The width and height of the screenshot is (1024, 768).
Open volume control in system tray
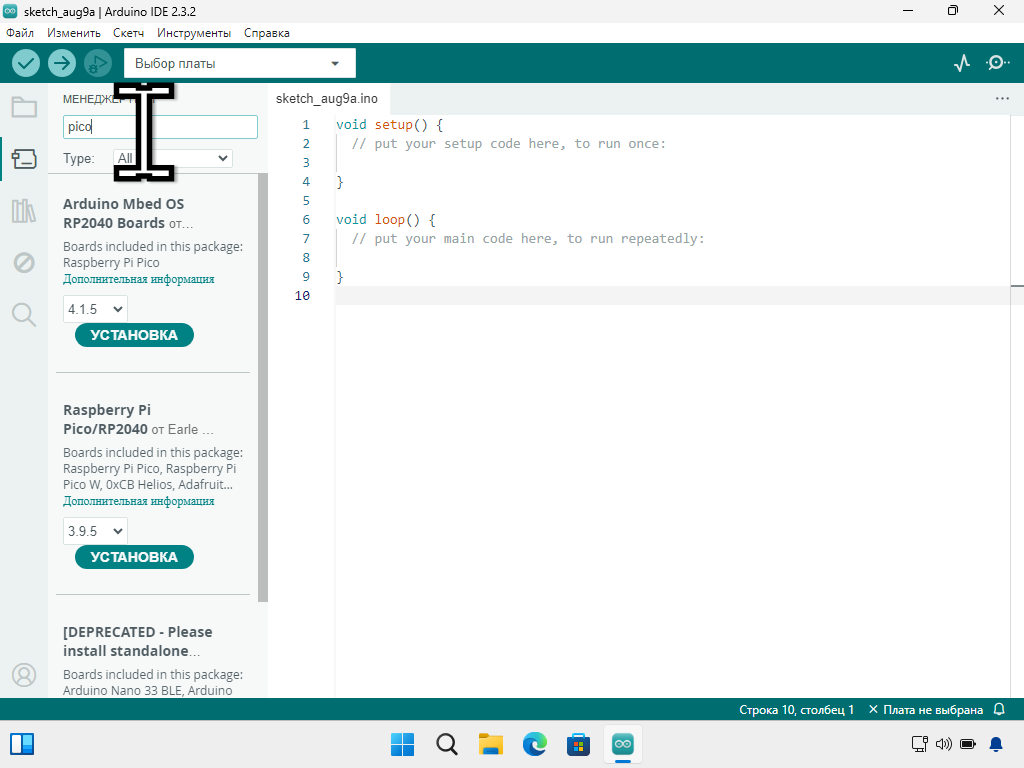coord(944,744)
